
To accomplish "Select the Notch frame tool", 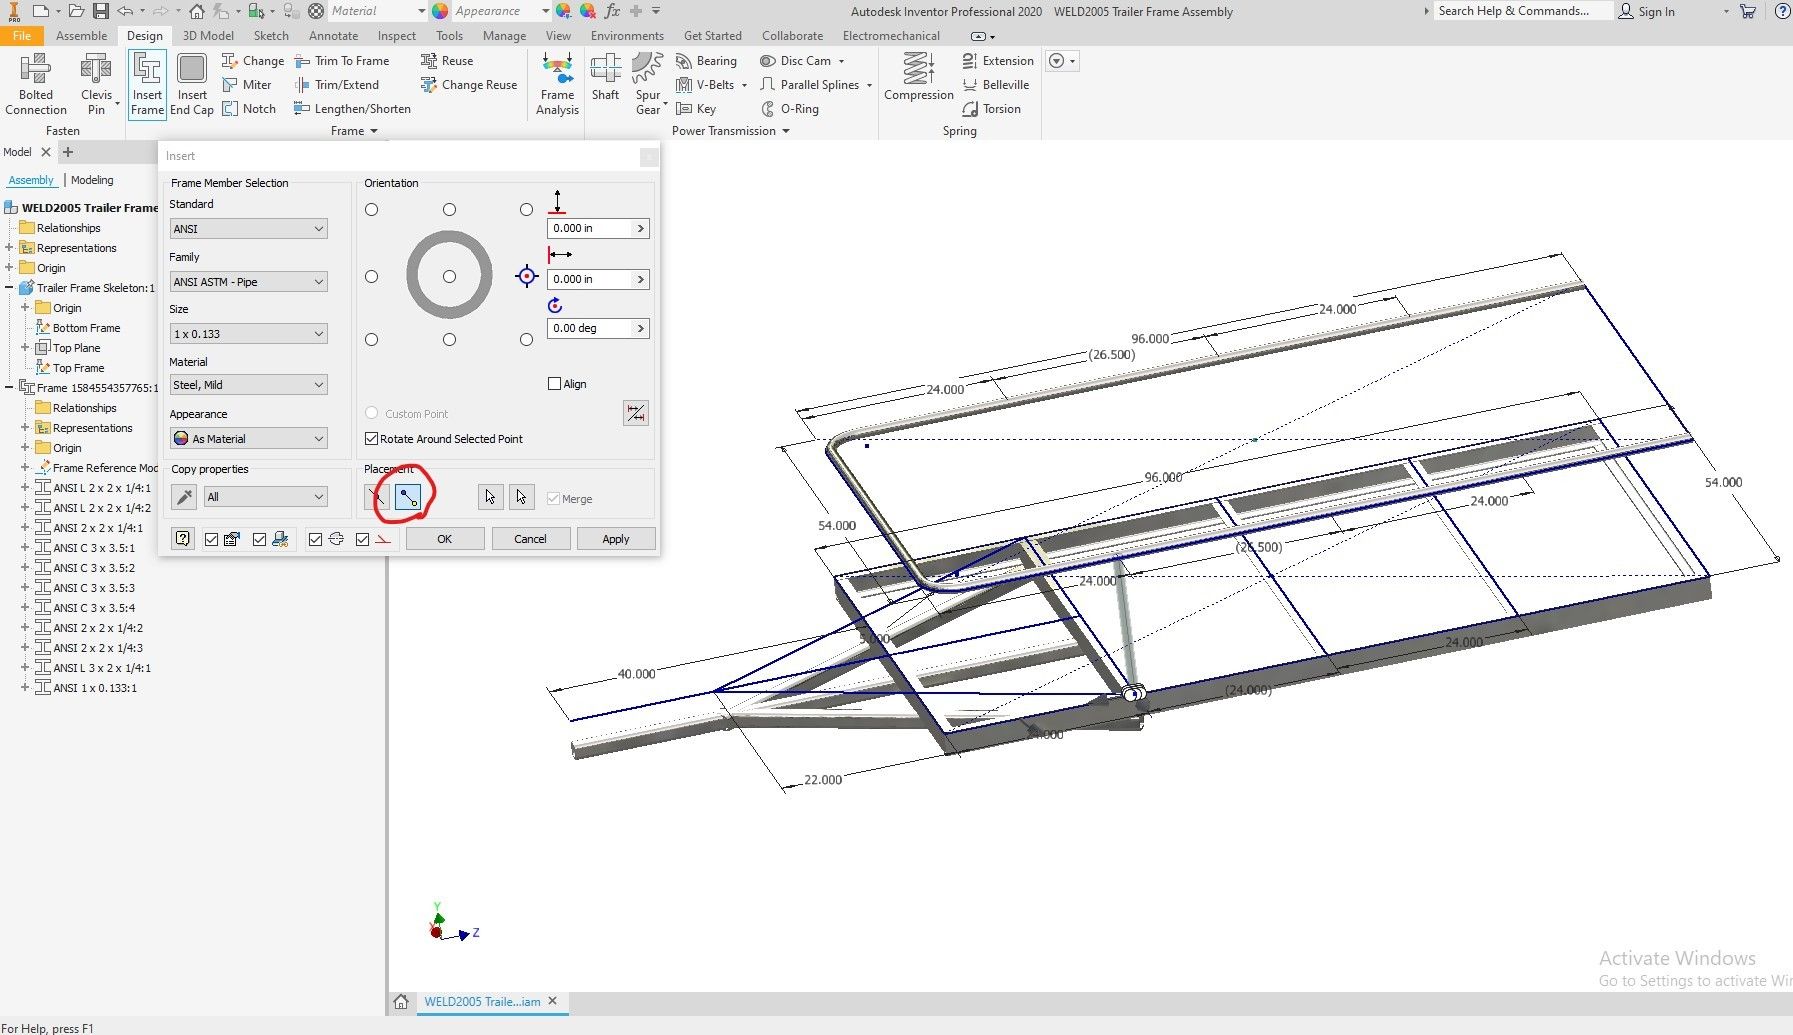I will pos(250,109).
